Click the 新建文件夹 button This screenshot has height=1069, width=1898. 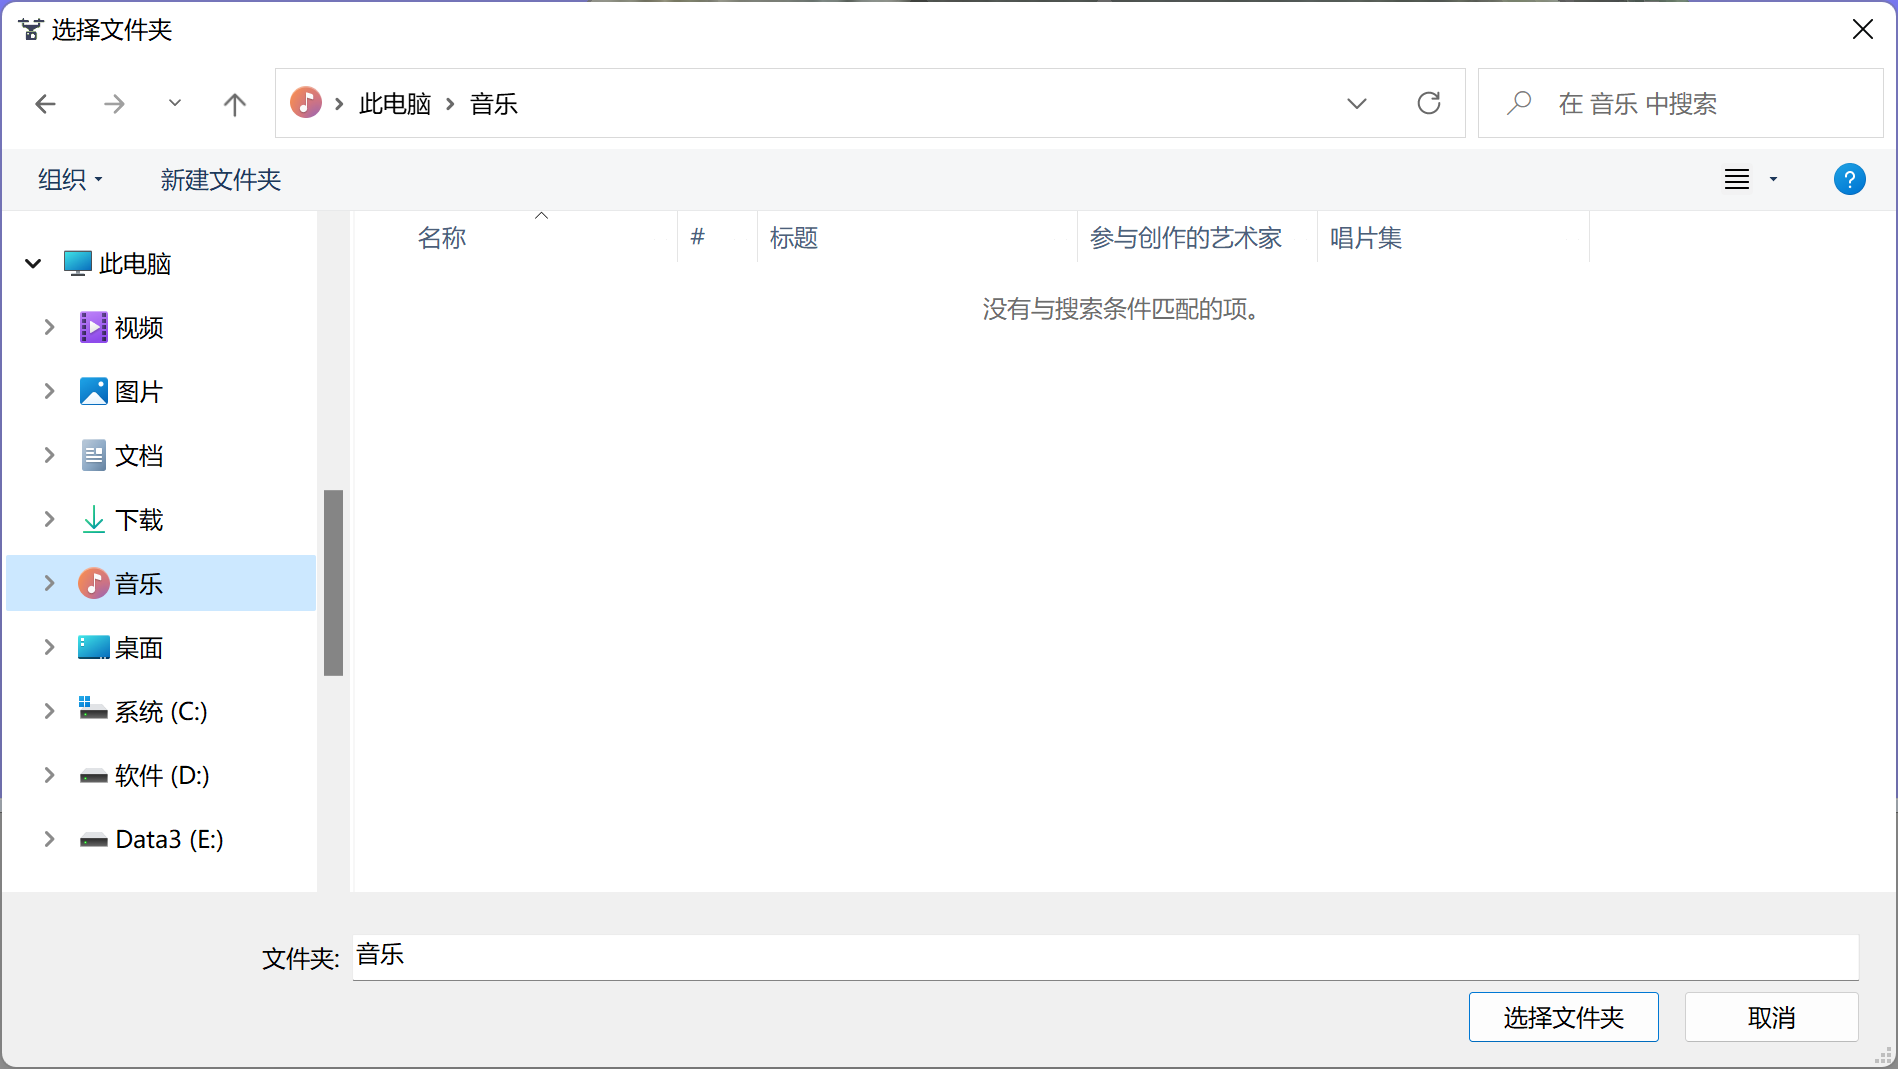220,179
